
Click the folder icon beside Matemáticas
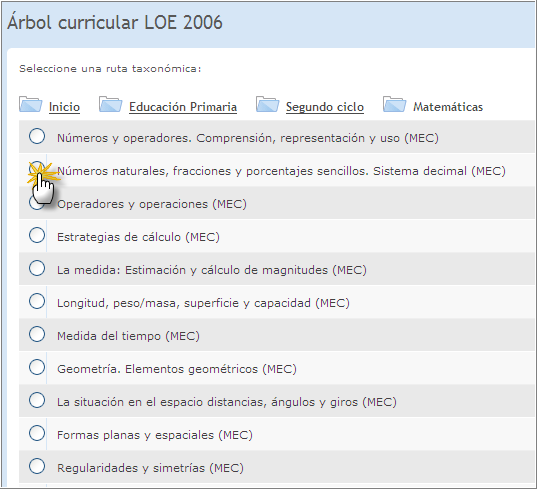395,104
